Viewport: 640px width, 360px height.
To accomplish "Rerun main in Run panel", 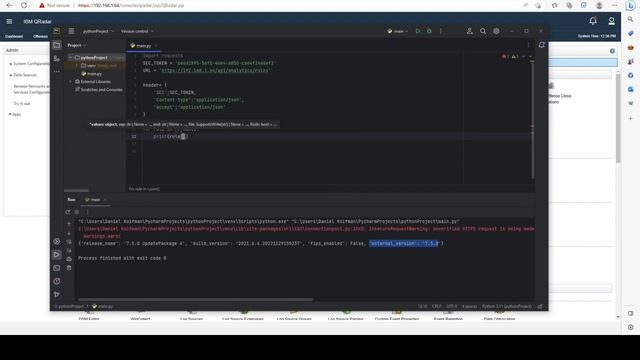I will [68, 212].
